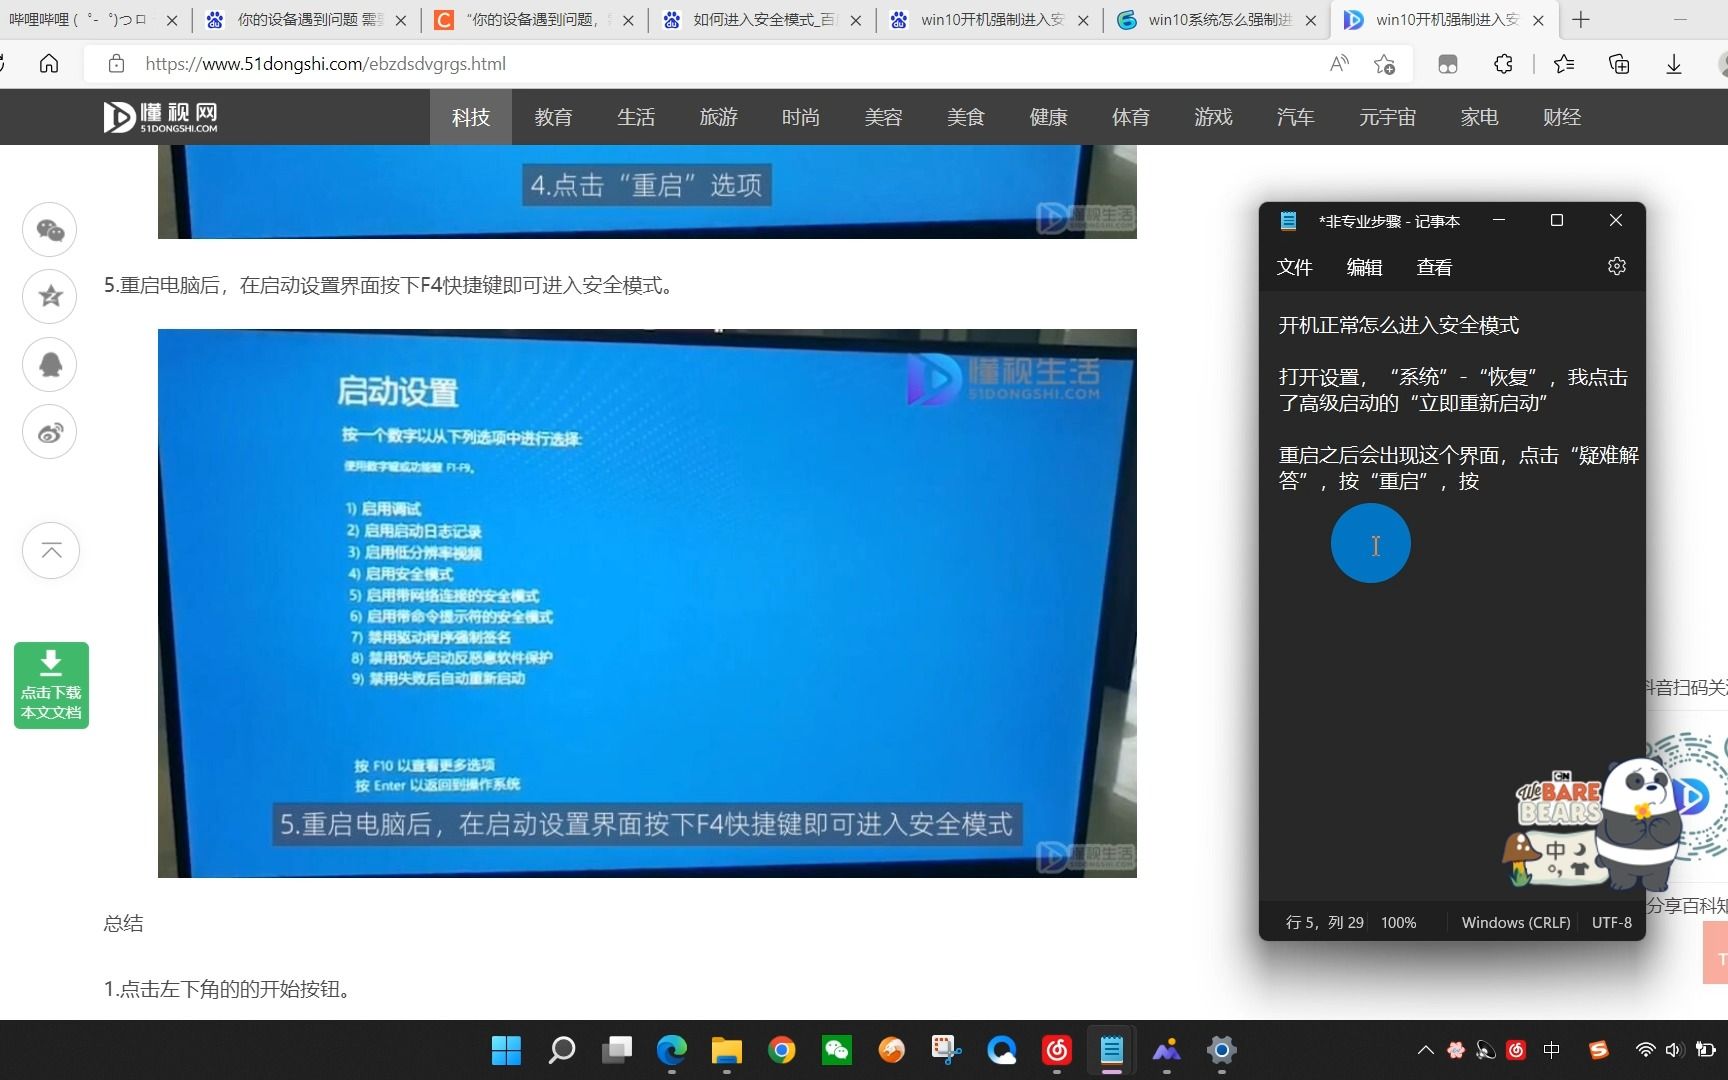Click the back-to-top arrow button
The width and height of the screenshot is (1728, 1080).
[51, 550]
